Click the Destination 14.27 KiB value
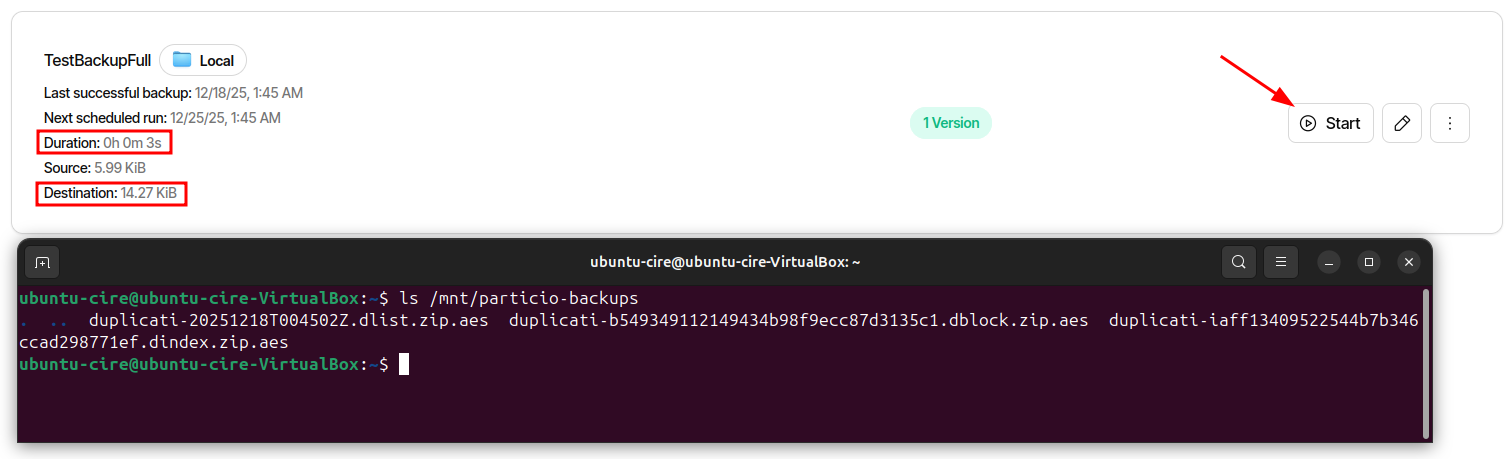 (x=149, y=192)
